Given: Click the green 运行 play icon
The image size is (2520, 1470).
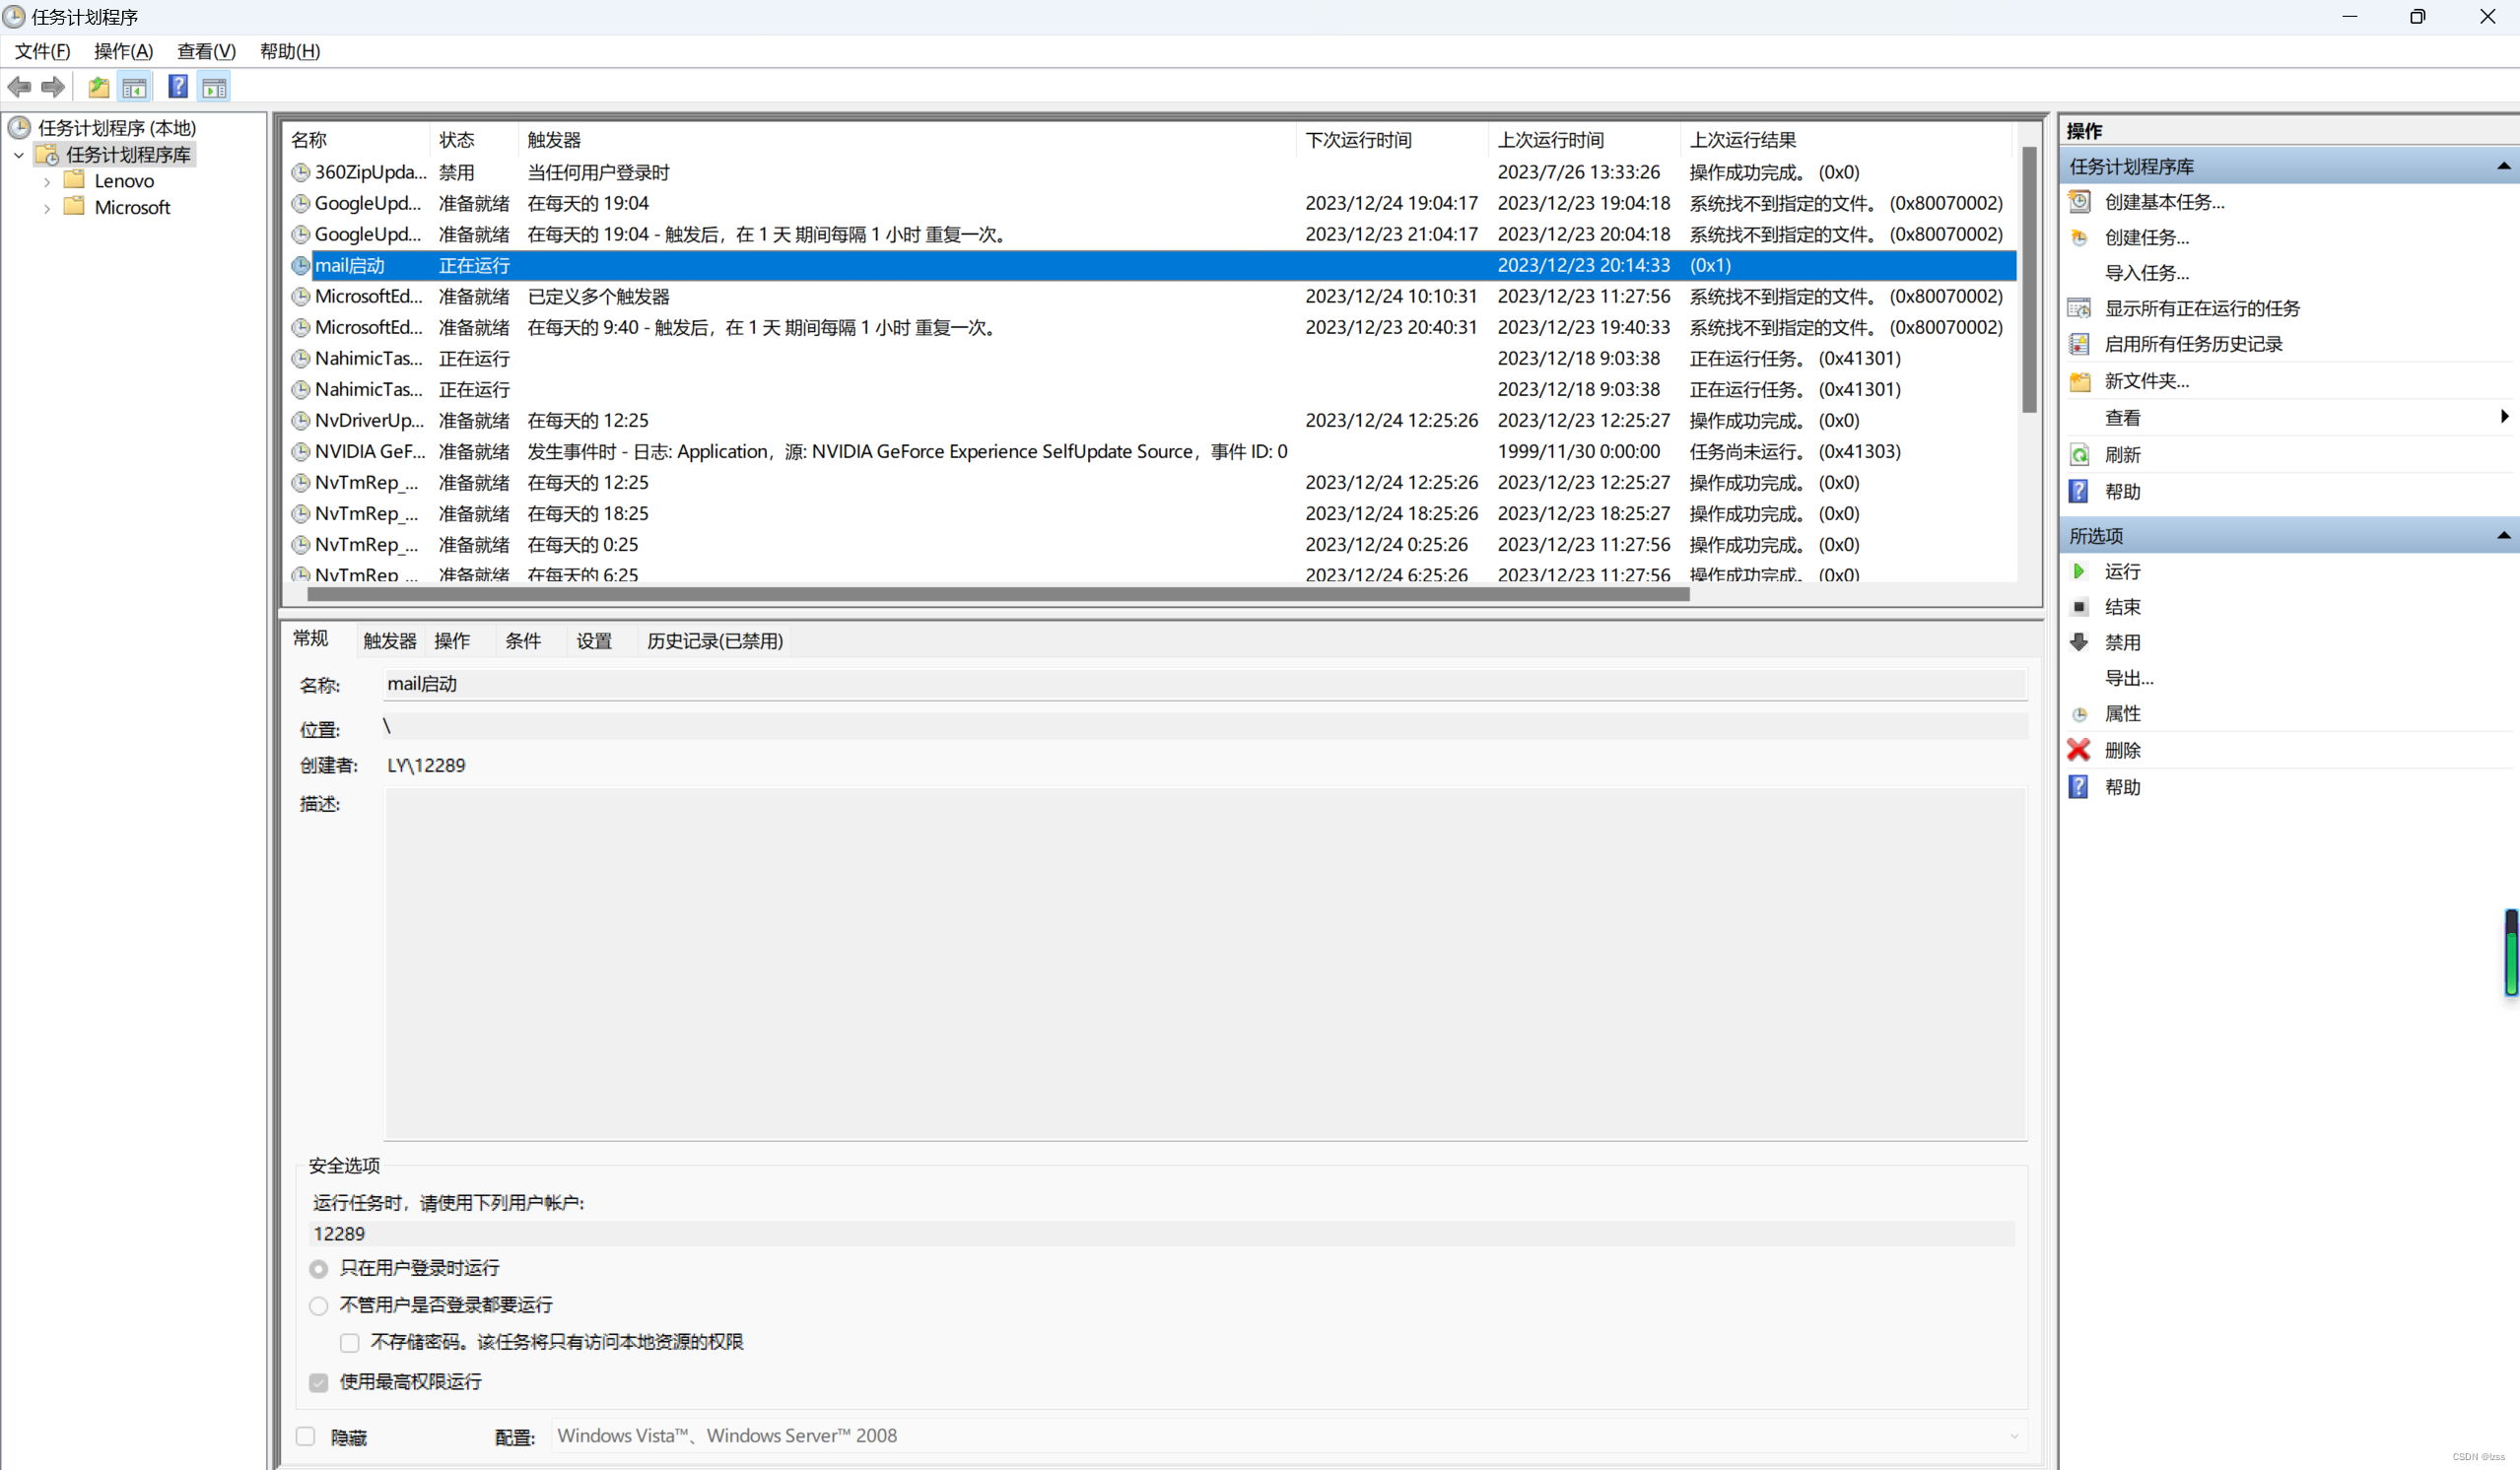Looking at the screenshot, I should [2079, 571].
